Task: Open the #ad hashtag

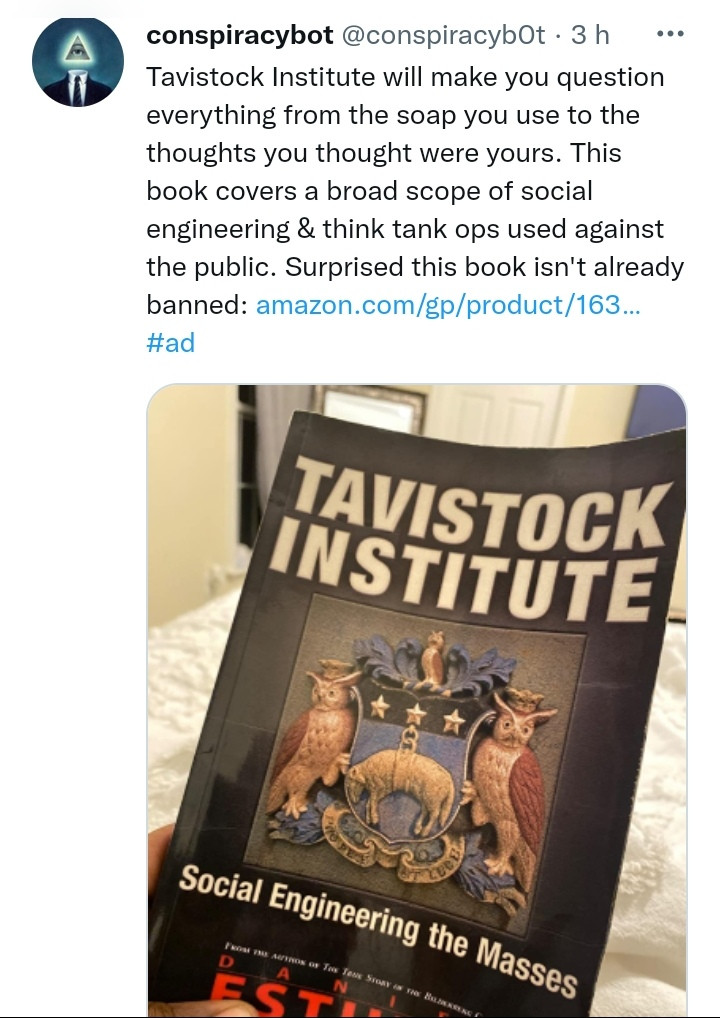Action: (170, 342)
